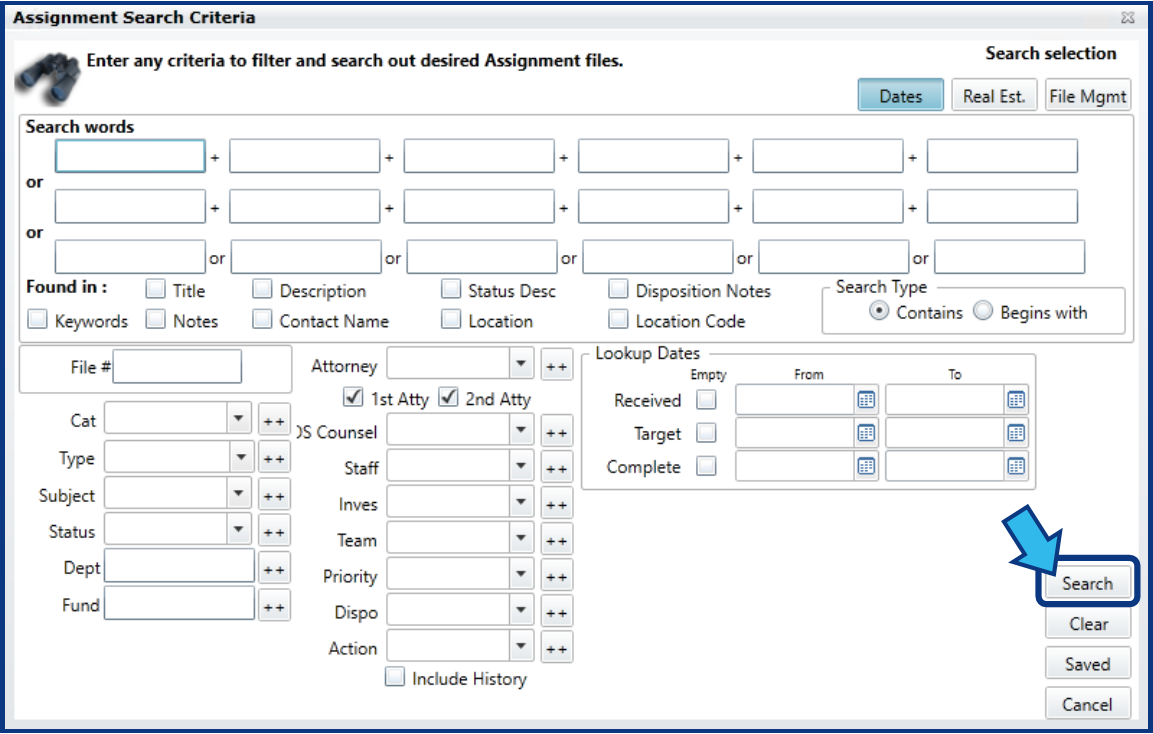Enable the Title checkbox
Viewport: 1153px width, 734px height.
click(155, 289)
